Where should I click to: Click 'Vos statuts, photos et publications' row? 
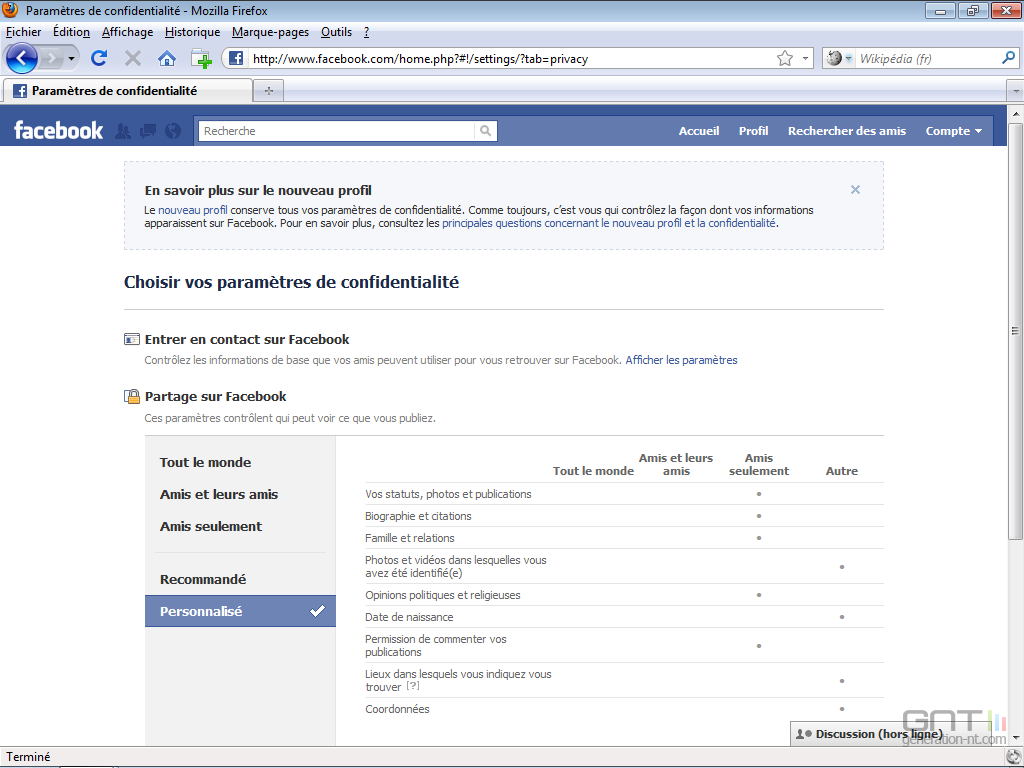[x=624, y=494]
